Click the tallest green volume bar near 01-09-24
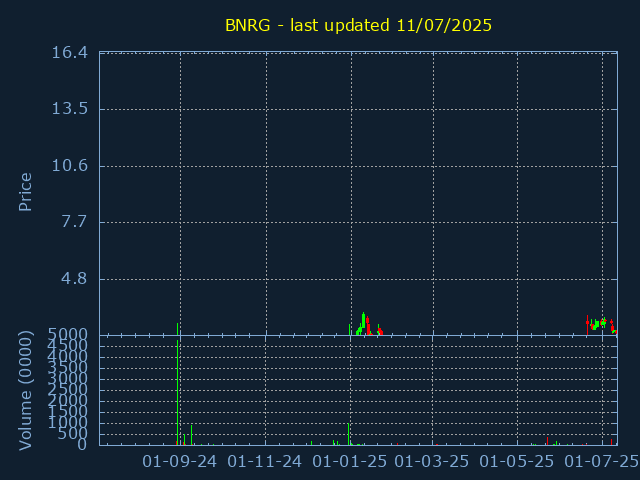 click(178, 393)
